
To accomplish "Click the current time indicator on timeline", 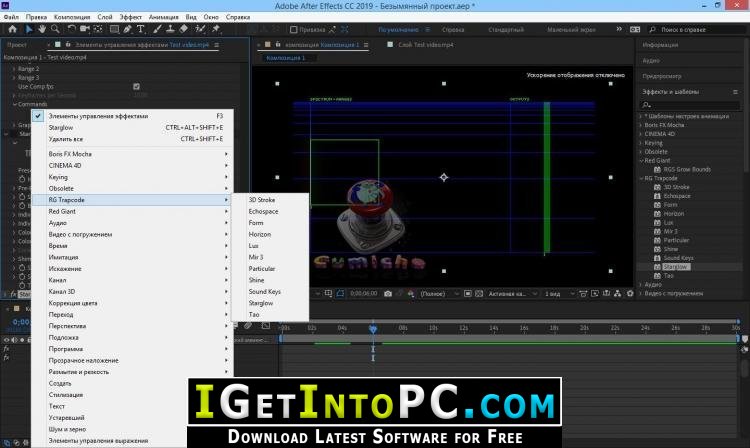I will click(373, 328).
